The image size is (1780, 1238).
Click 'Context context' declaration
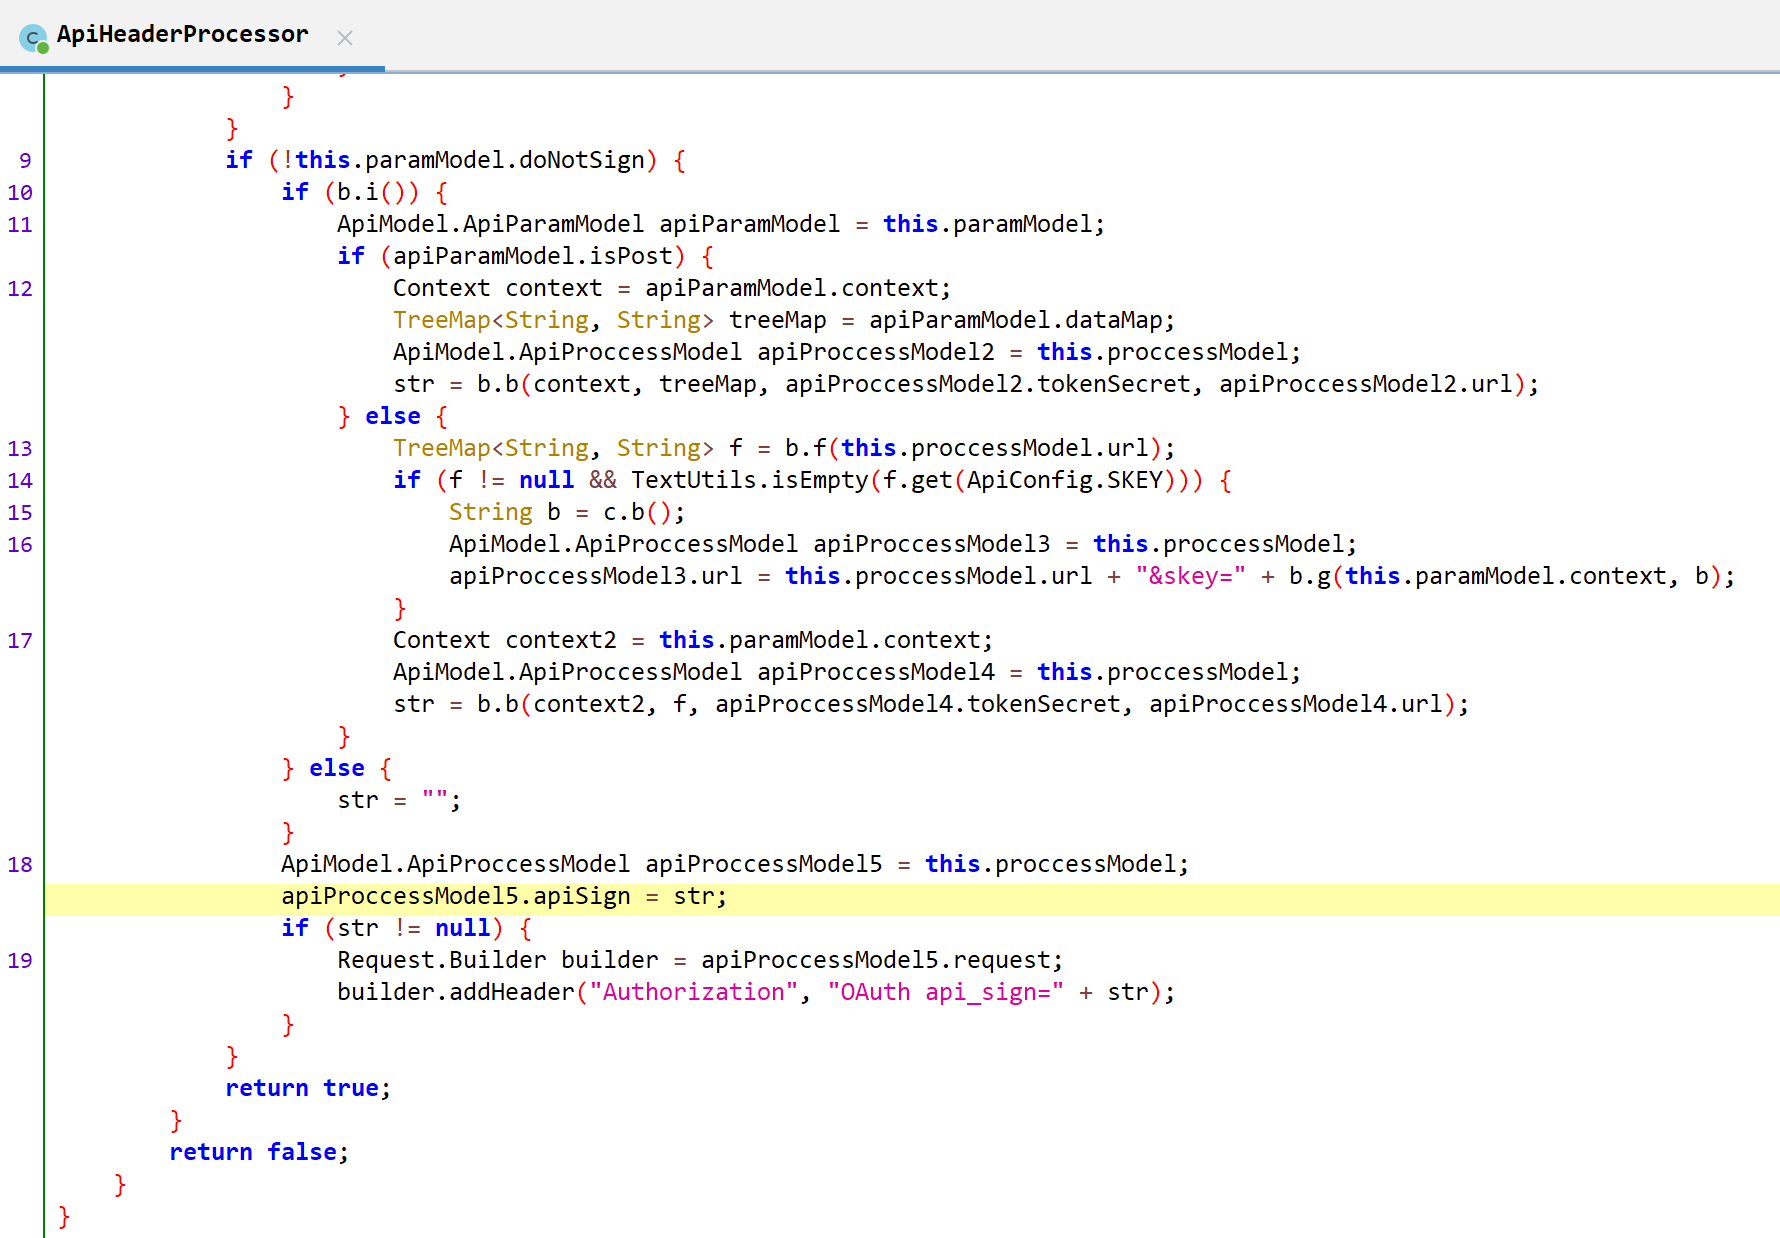tap(498, 288)
